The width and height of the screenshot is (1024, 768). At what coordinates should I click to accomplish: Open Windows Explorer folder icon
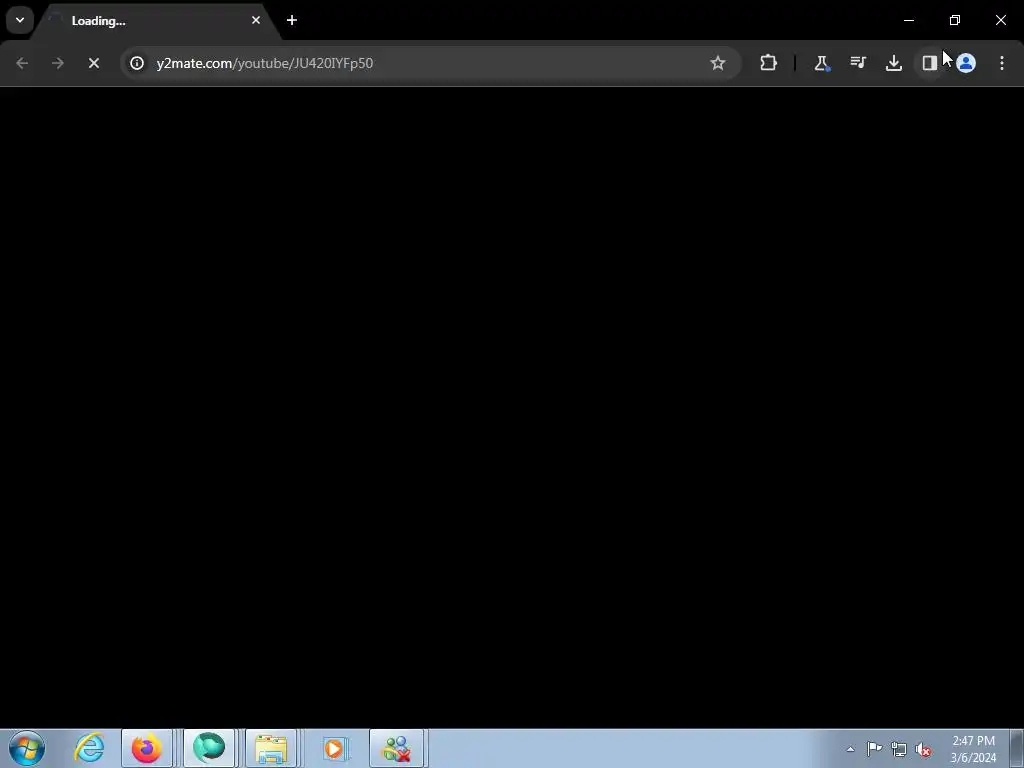[271, 748]
